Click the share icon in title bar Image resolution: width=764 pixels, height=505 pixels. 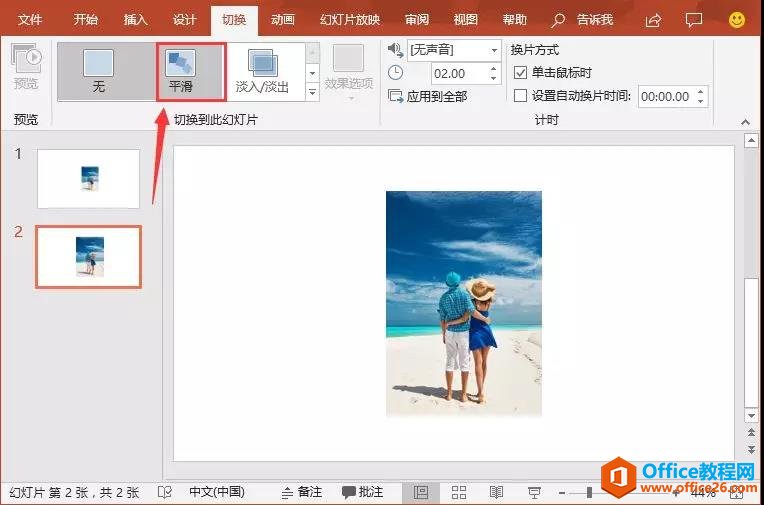pyautogui.click(x=653, y=19)
